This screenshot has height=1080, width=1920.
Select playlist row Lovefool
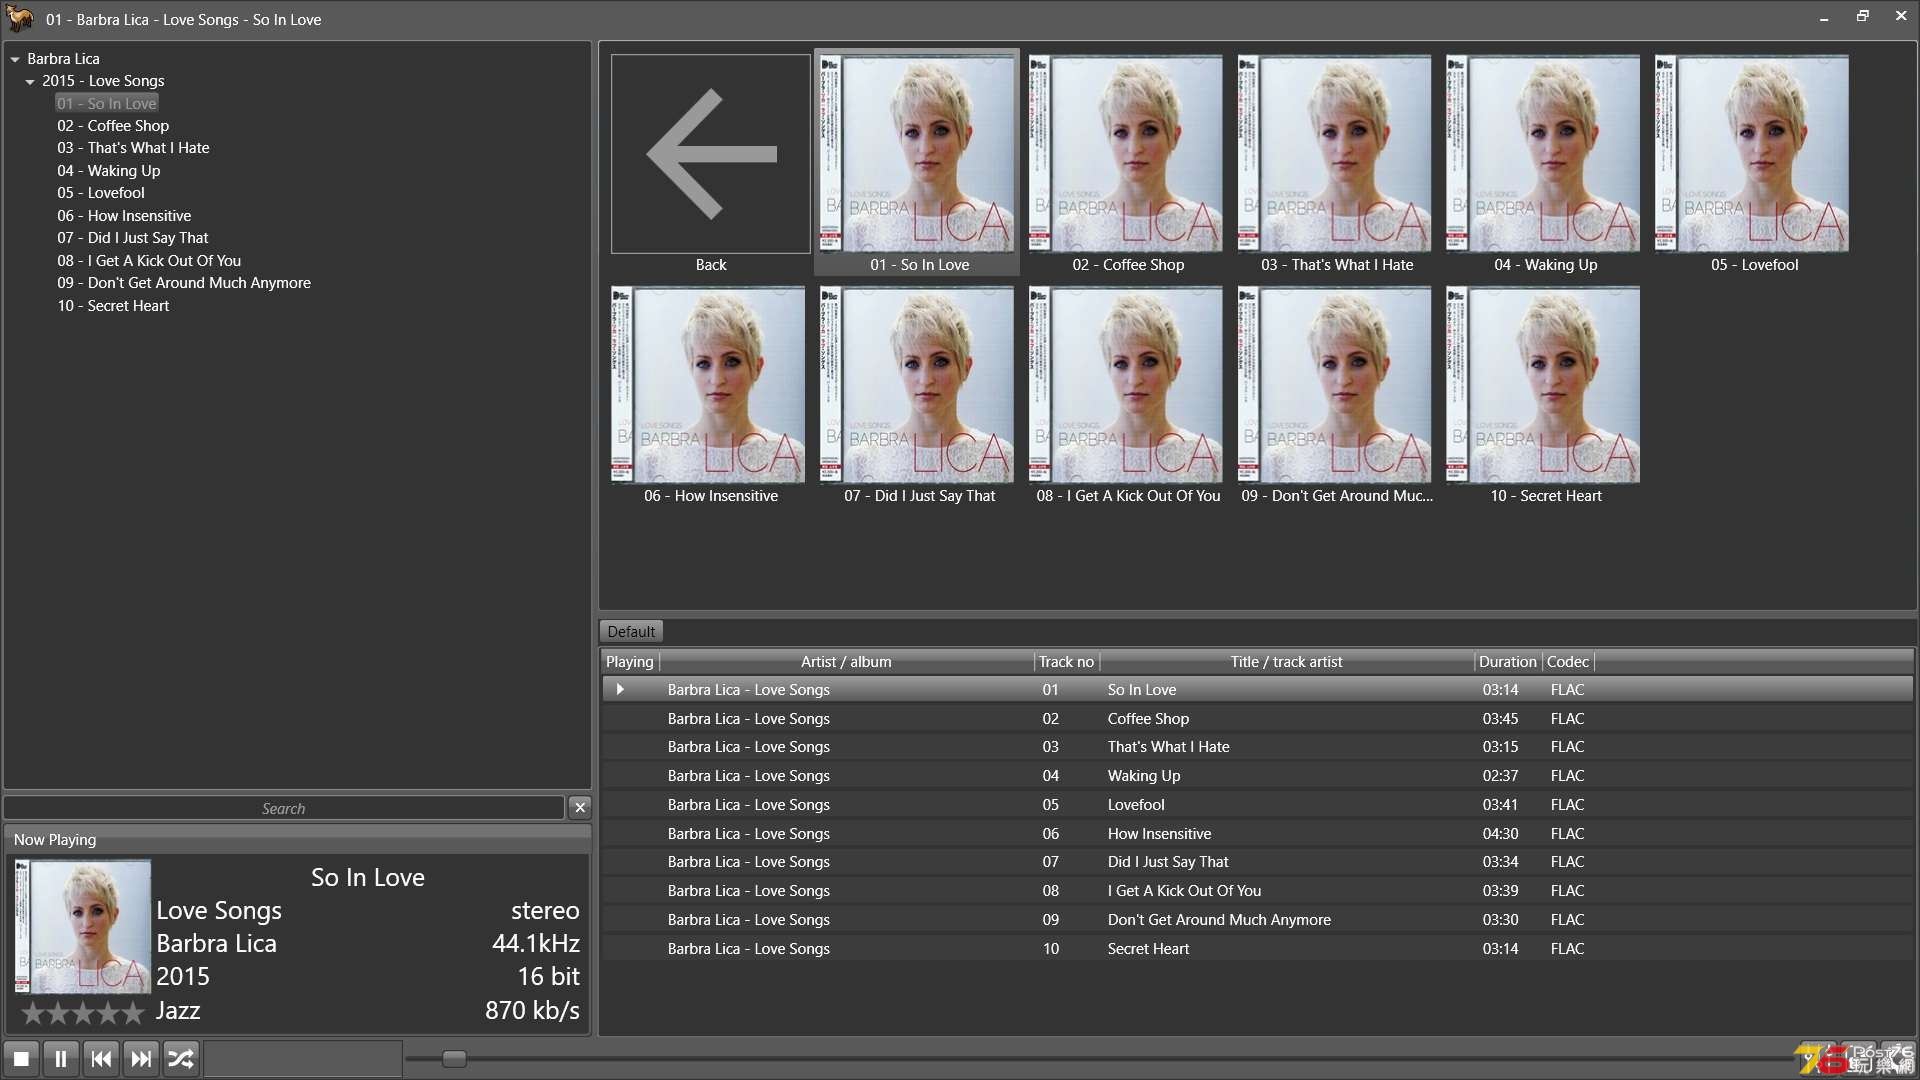point(1257,805)
